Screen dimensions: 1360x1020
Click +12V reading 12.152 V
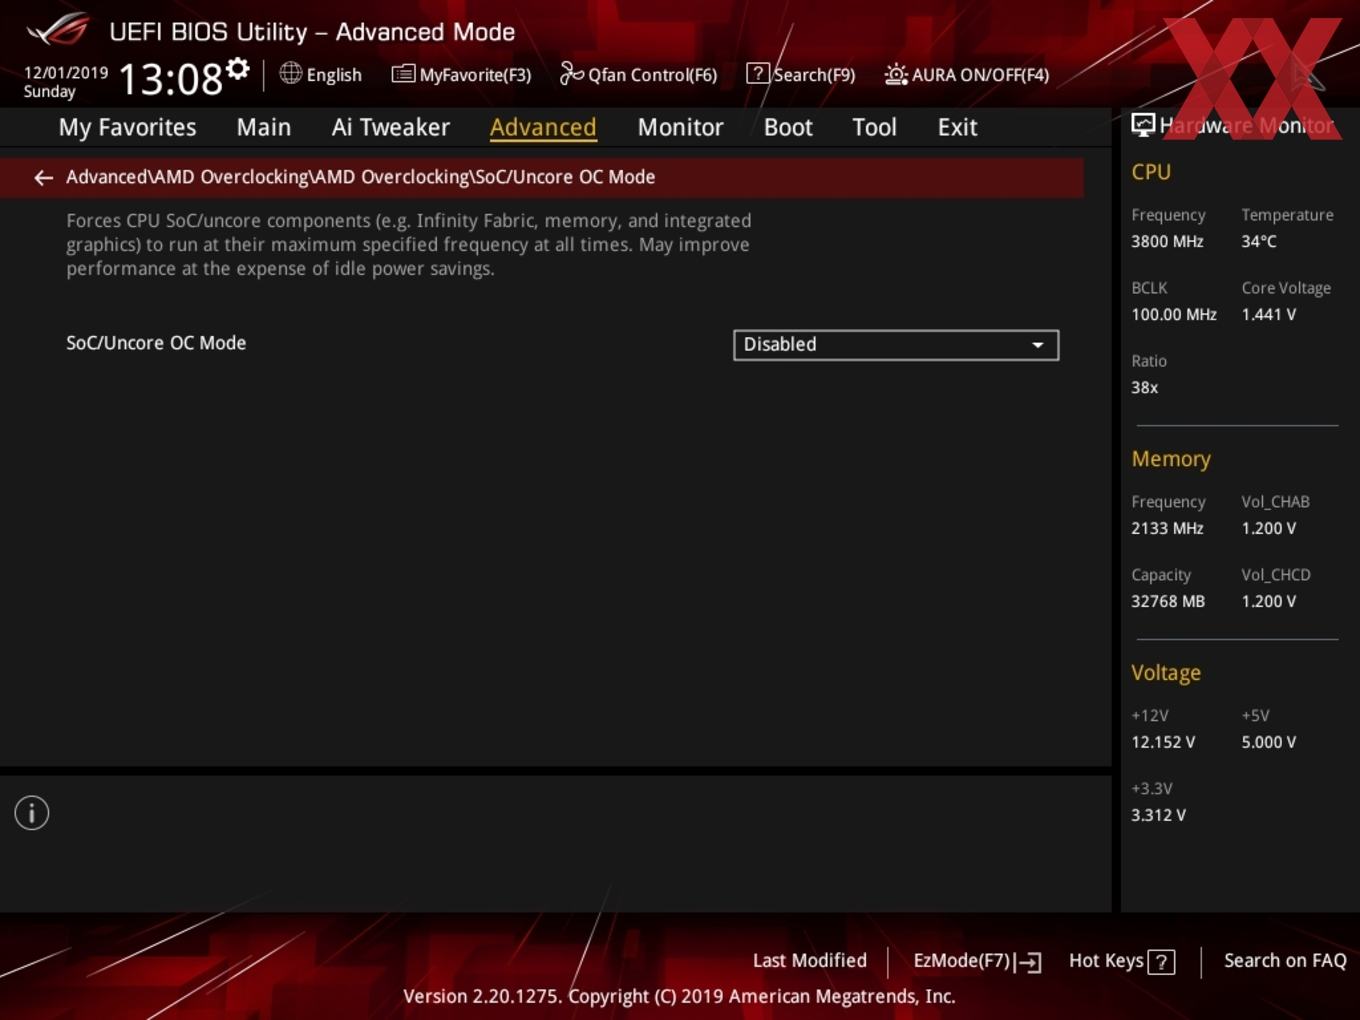[x=1163, y=742]
